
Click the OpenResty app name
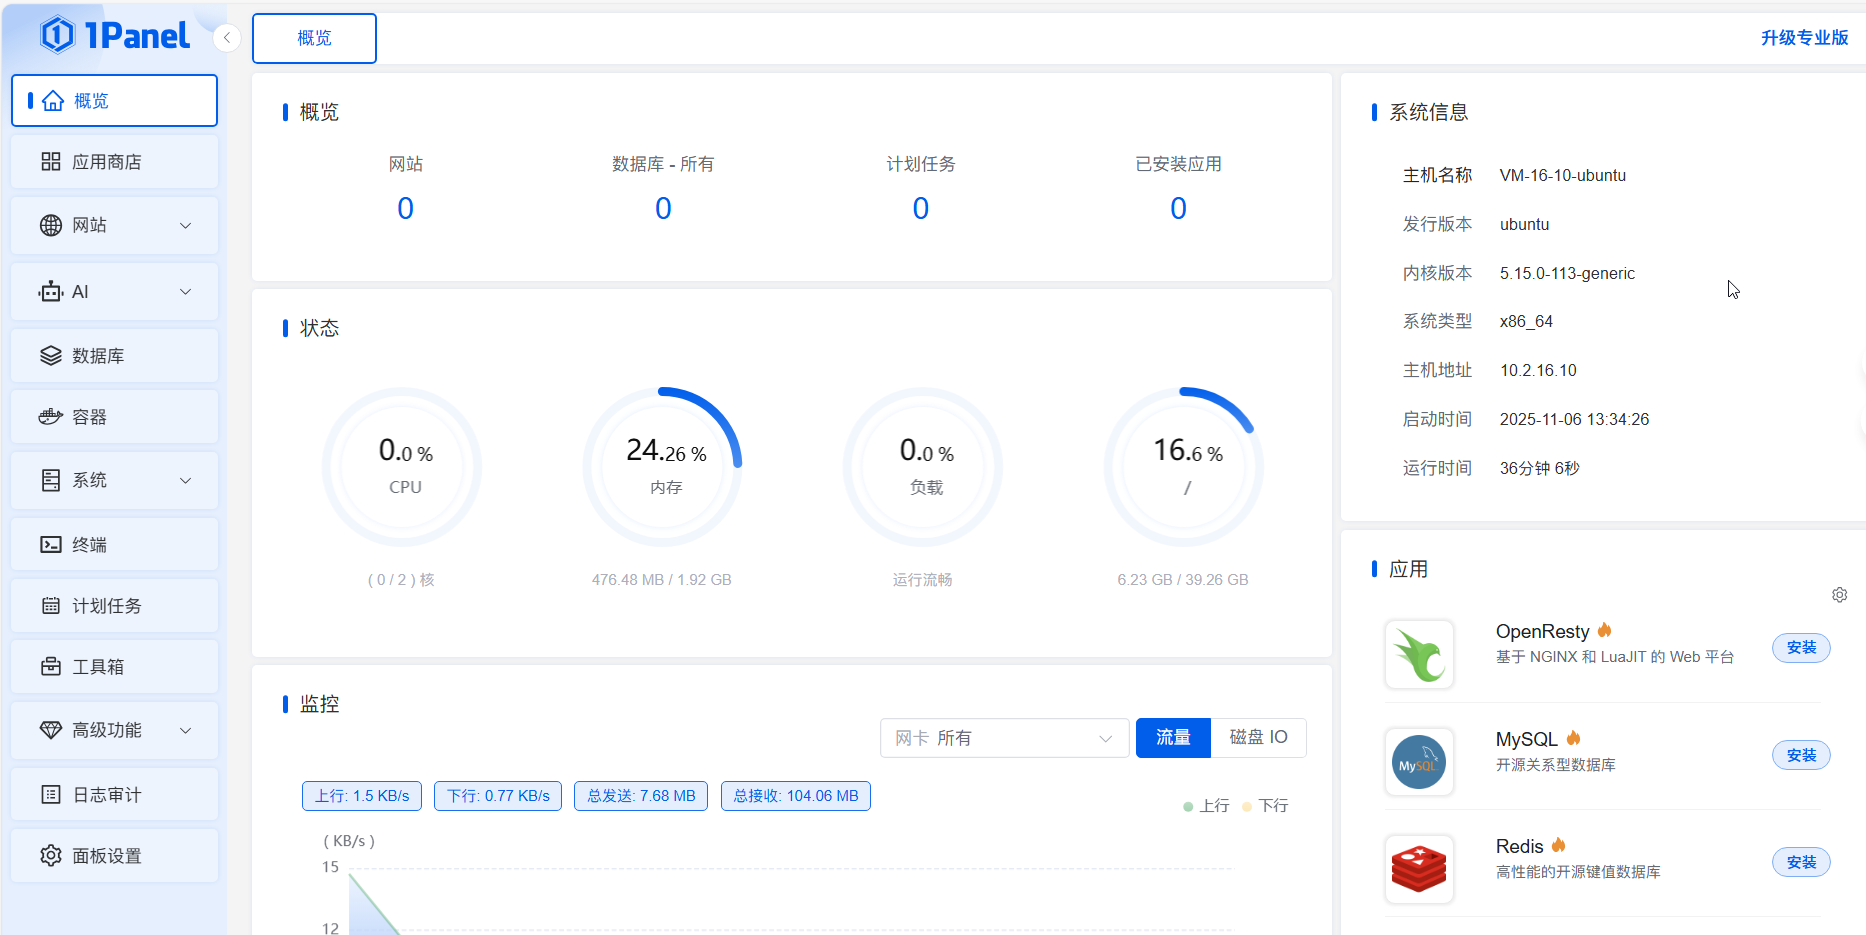coord(1542,631)
